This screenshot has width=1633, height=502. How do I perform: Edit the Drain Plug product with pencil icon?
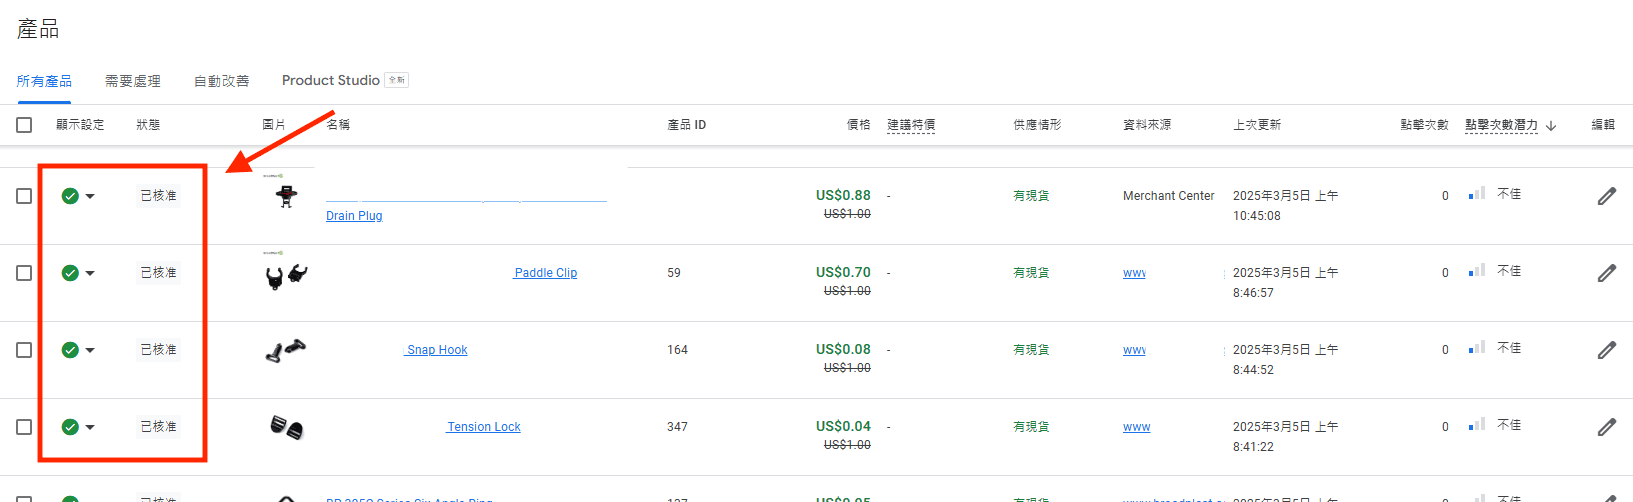[x=1606, y=196]
